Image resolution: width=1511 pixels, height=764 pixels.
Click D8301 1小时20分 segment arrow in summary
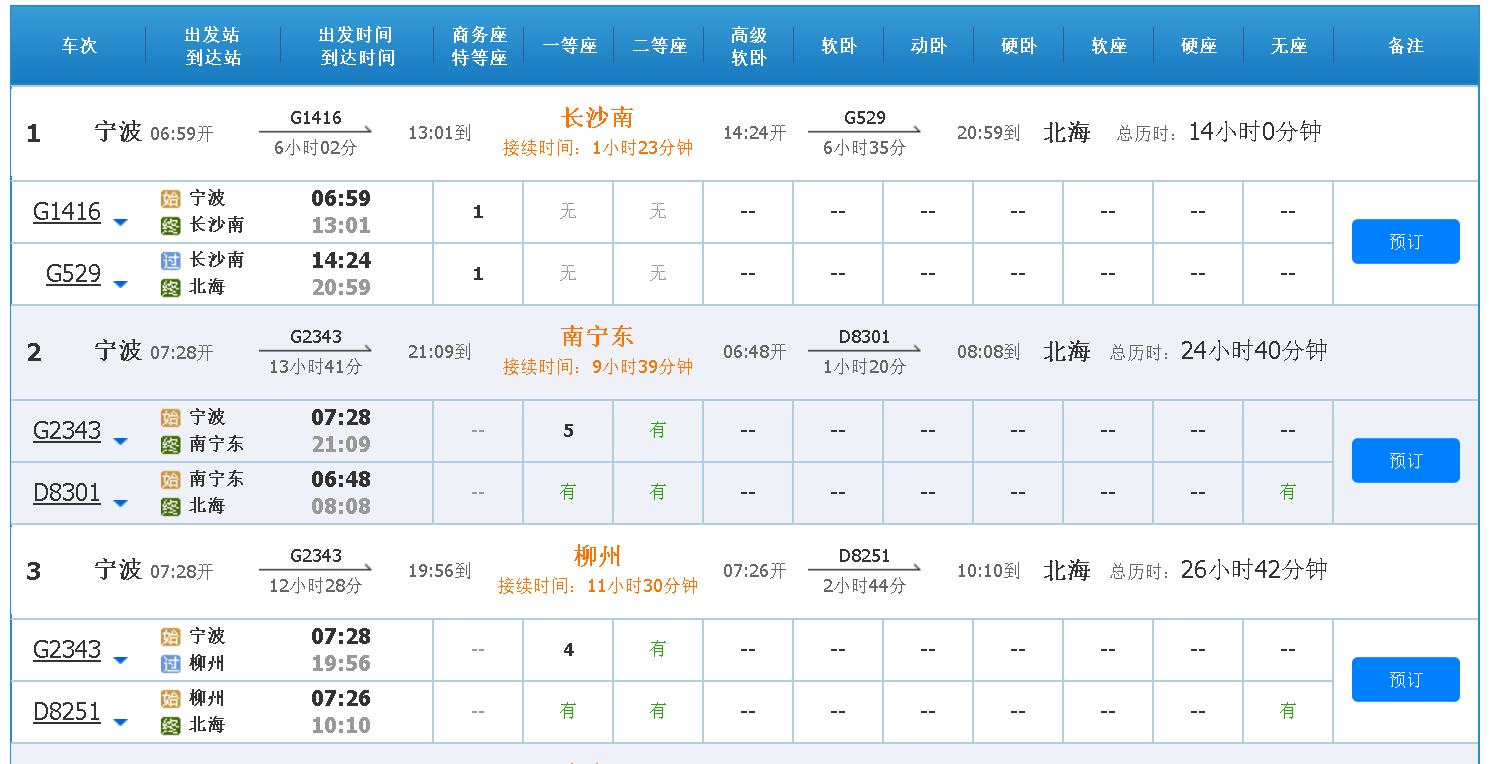[x=864, y=351]
